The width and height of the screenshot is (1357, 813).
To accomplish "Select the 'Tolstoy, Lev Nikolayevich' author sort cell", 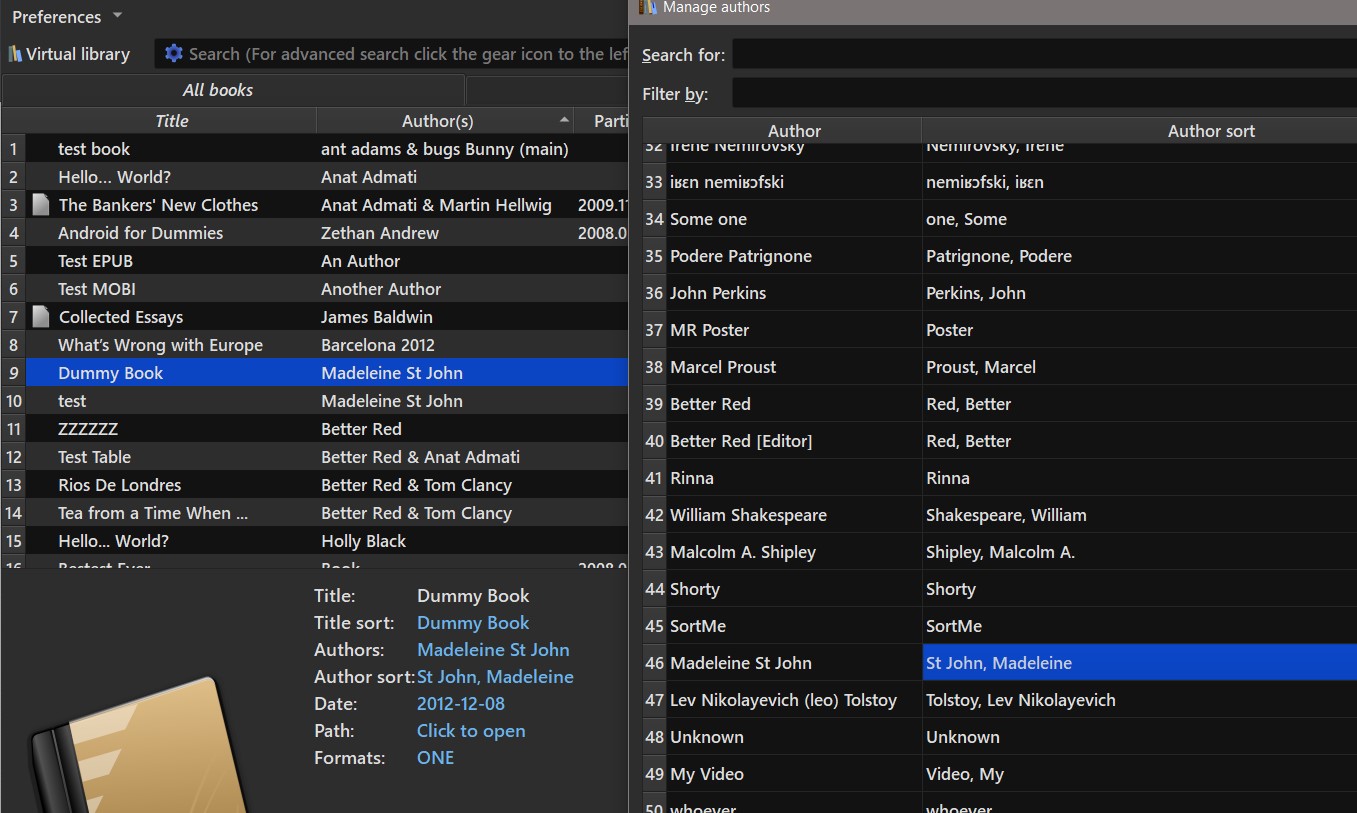I will 1020,700.
